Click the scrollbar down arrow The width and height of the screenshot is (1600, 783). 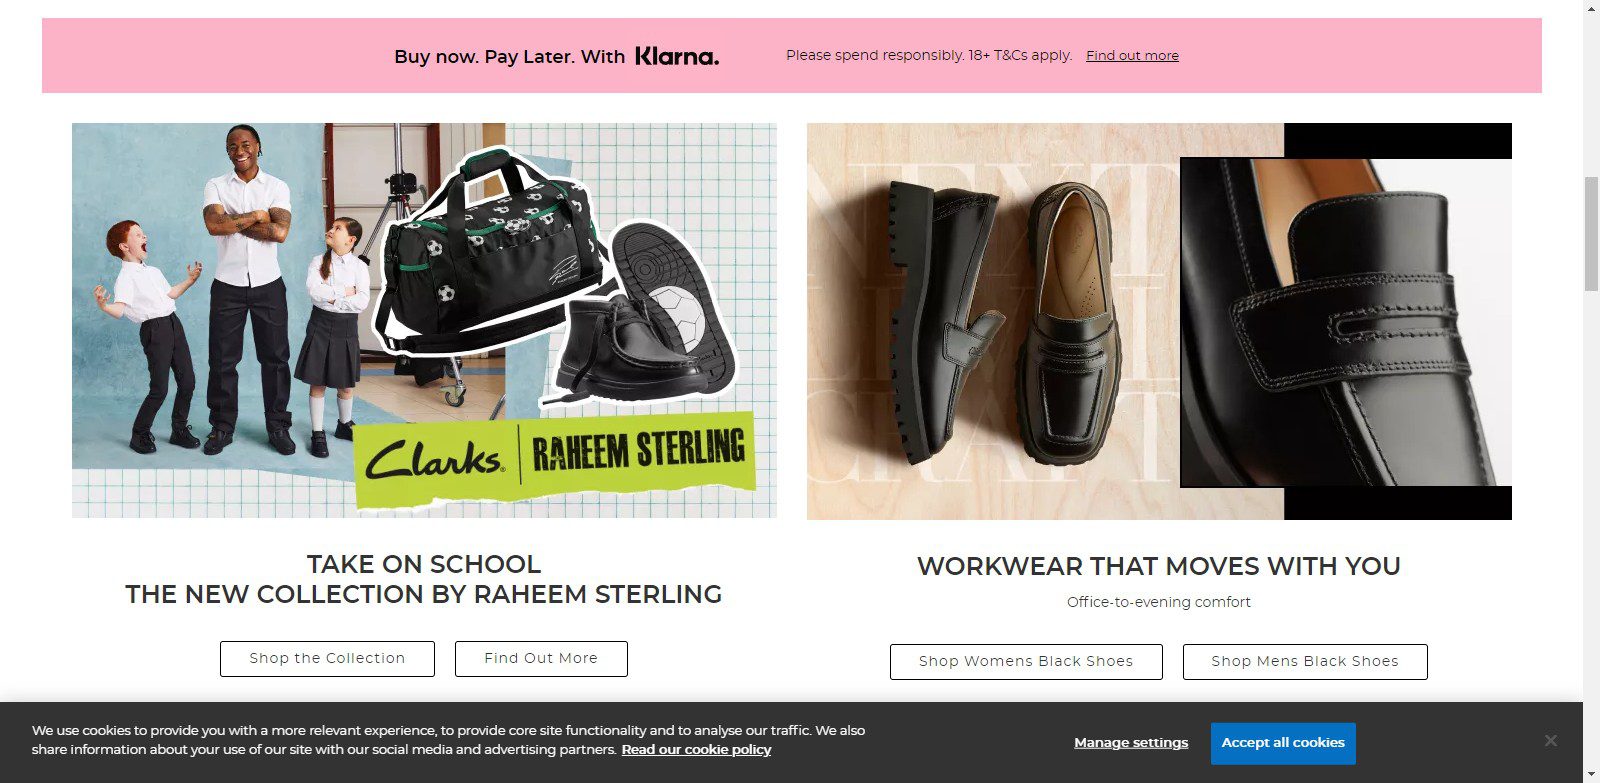pyautogui.click(x=1591, y=775)
